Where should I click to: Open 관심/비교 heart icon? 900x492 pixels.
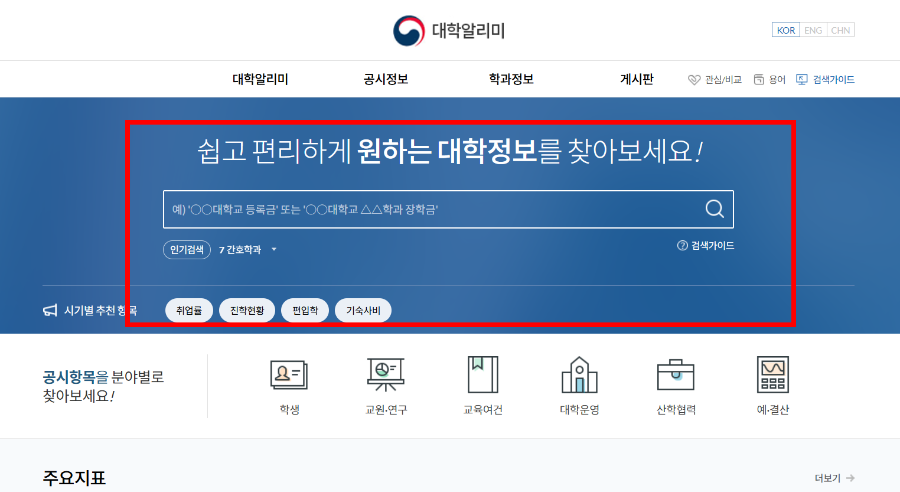click(694, 80)
